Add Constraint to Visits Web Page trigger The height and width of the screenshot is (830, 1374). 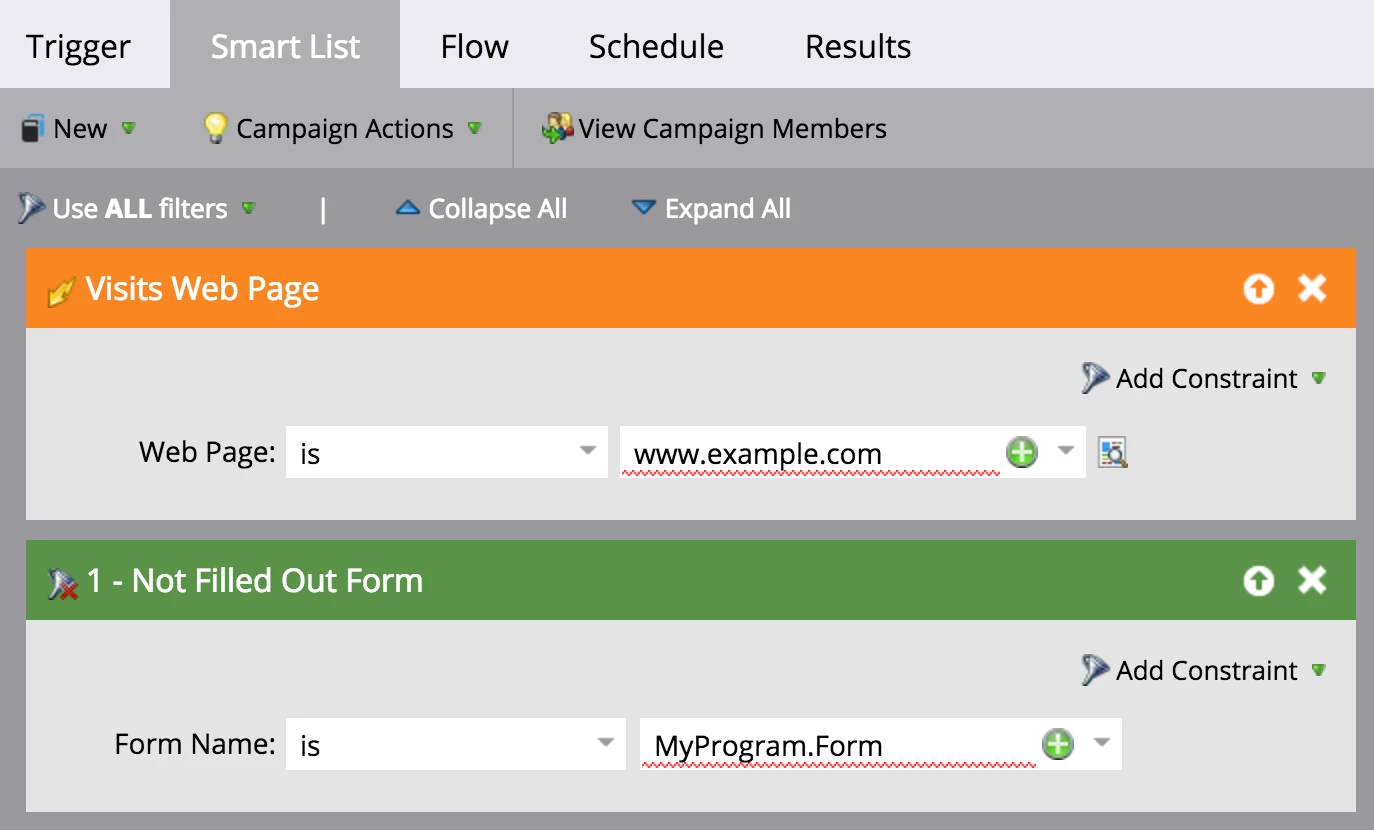pos(1205,379)
